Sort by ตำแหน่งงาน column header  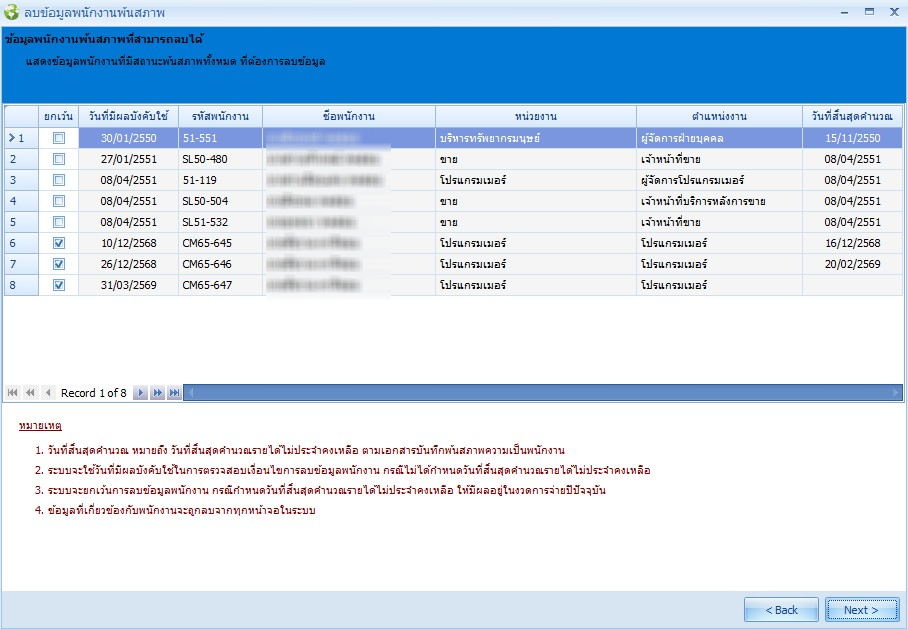pos(719,116)
